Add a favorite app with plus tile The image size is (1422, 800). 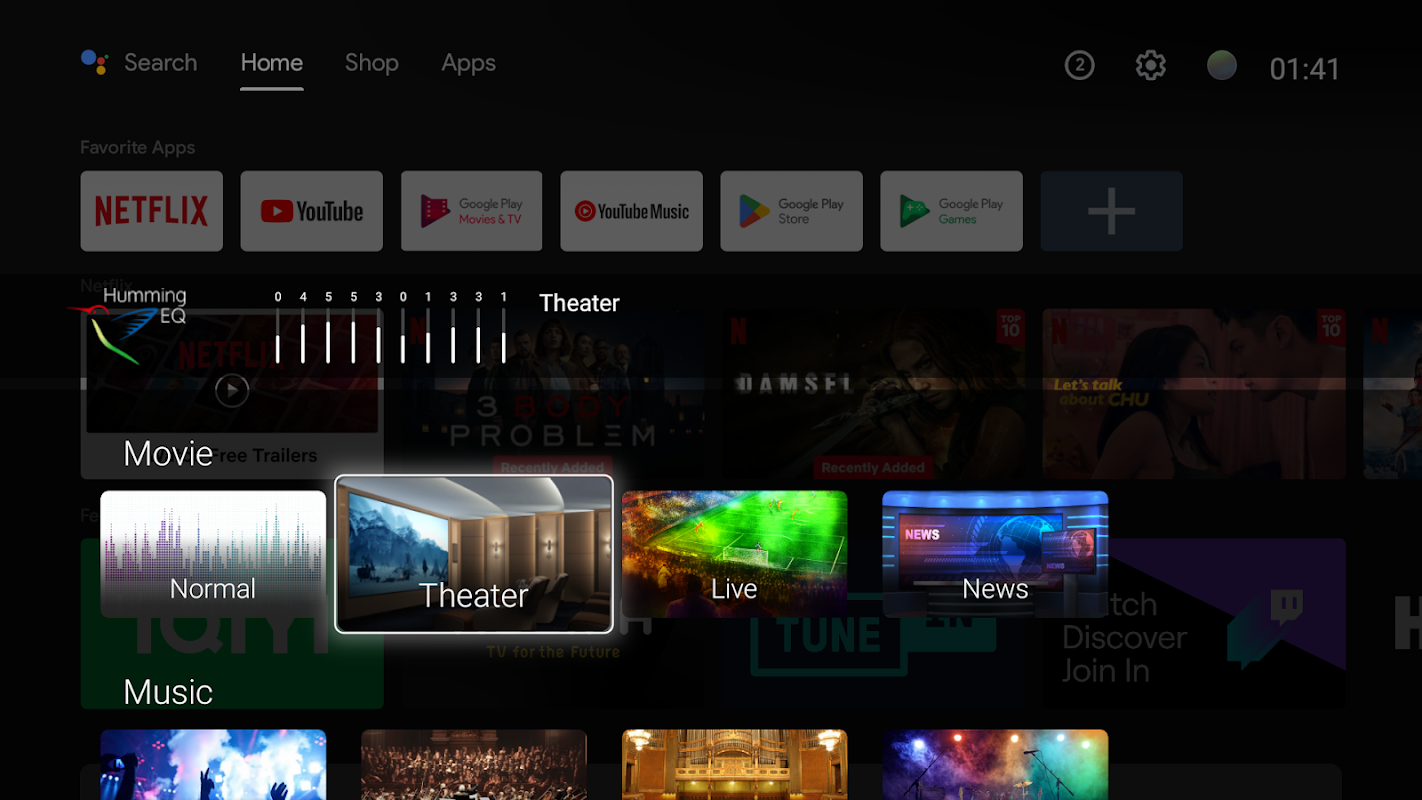point(1112,211)
